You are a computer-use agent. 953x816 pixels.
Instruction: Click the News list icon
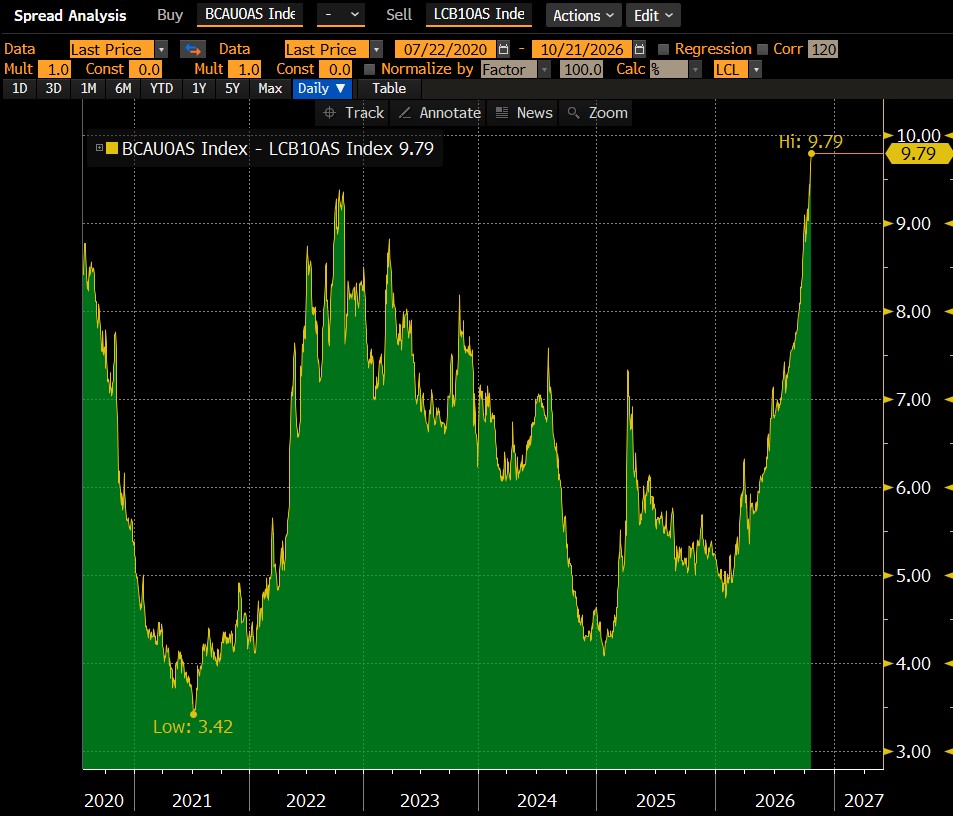(502, 112)
